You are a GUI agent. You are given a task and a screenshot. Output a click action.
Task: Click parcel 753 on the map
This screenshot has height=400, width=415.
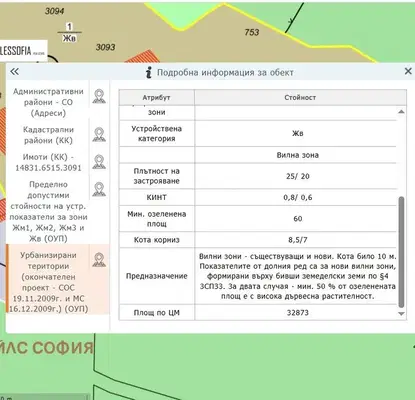pos(252,32)
